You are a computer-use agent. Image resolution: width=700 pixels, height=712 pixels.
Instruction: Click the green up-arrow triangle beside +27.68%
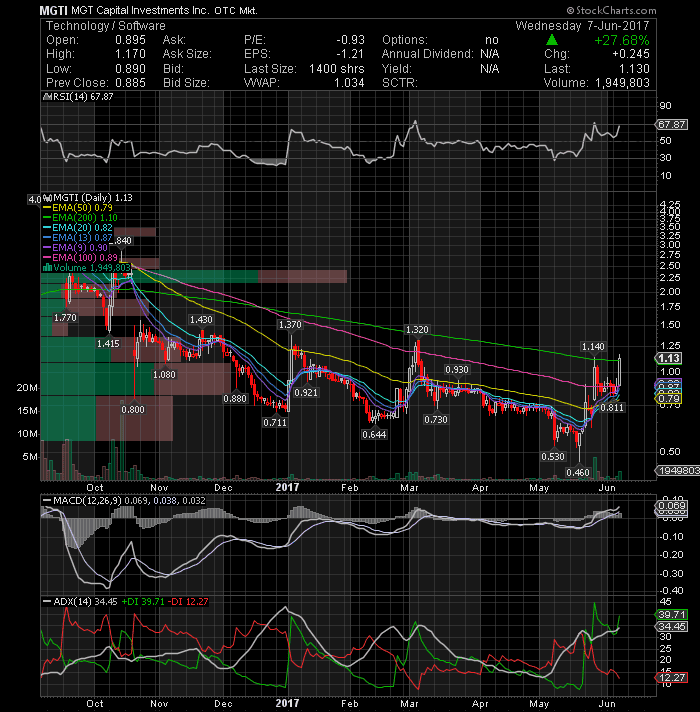tap(552, 40)
